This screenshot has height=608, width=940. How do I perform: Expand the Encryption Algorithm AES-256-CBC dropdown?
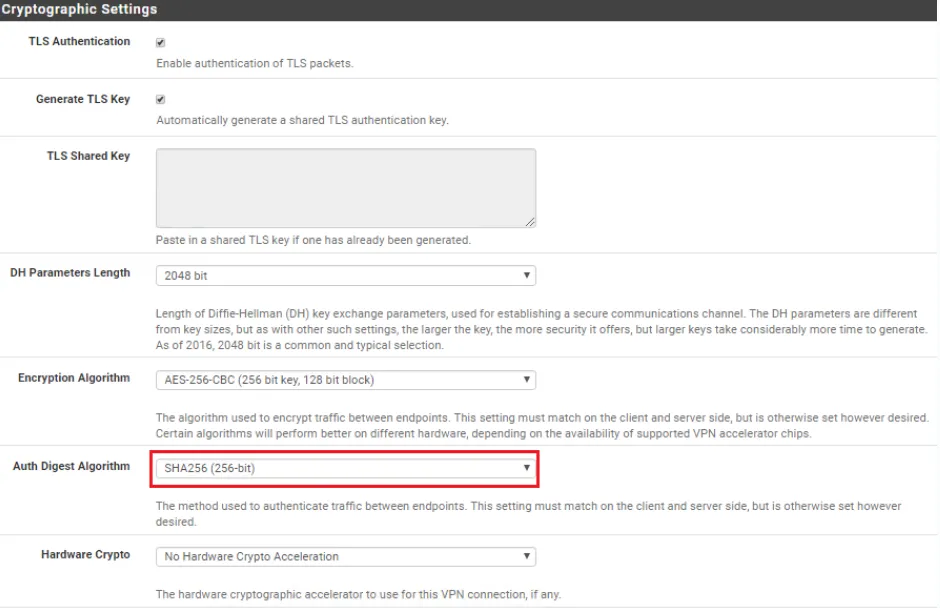coord(345,380)
